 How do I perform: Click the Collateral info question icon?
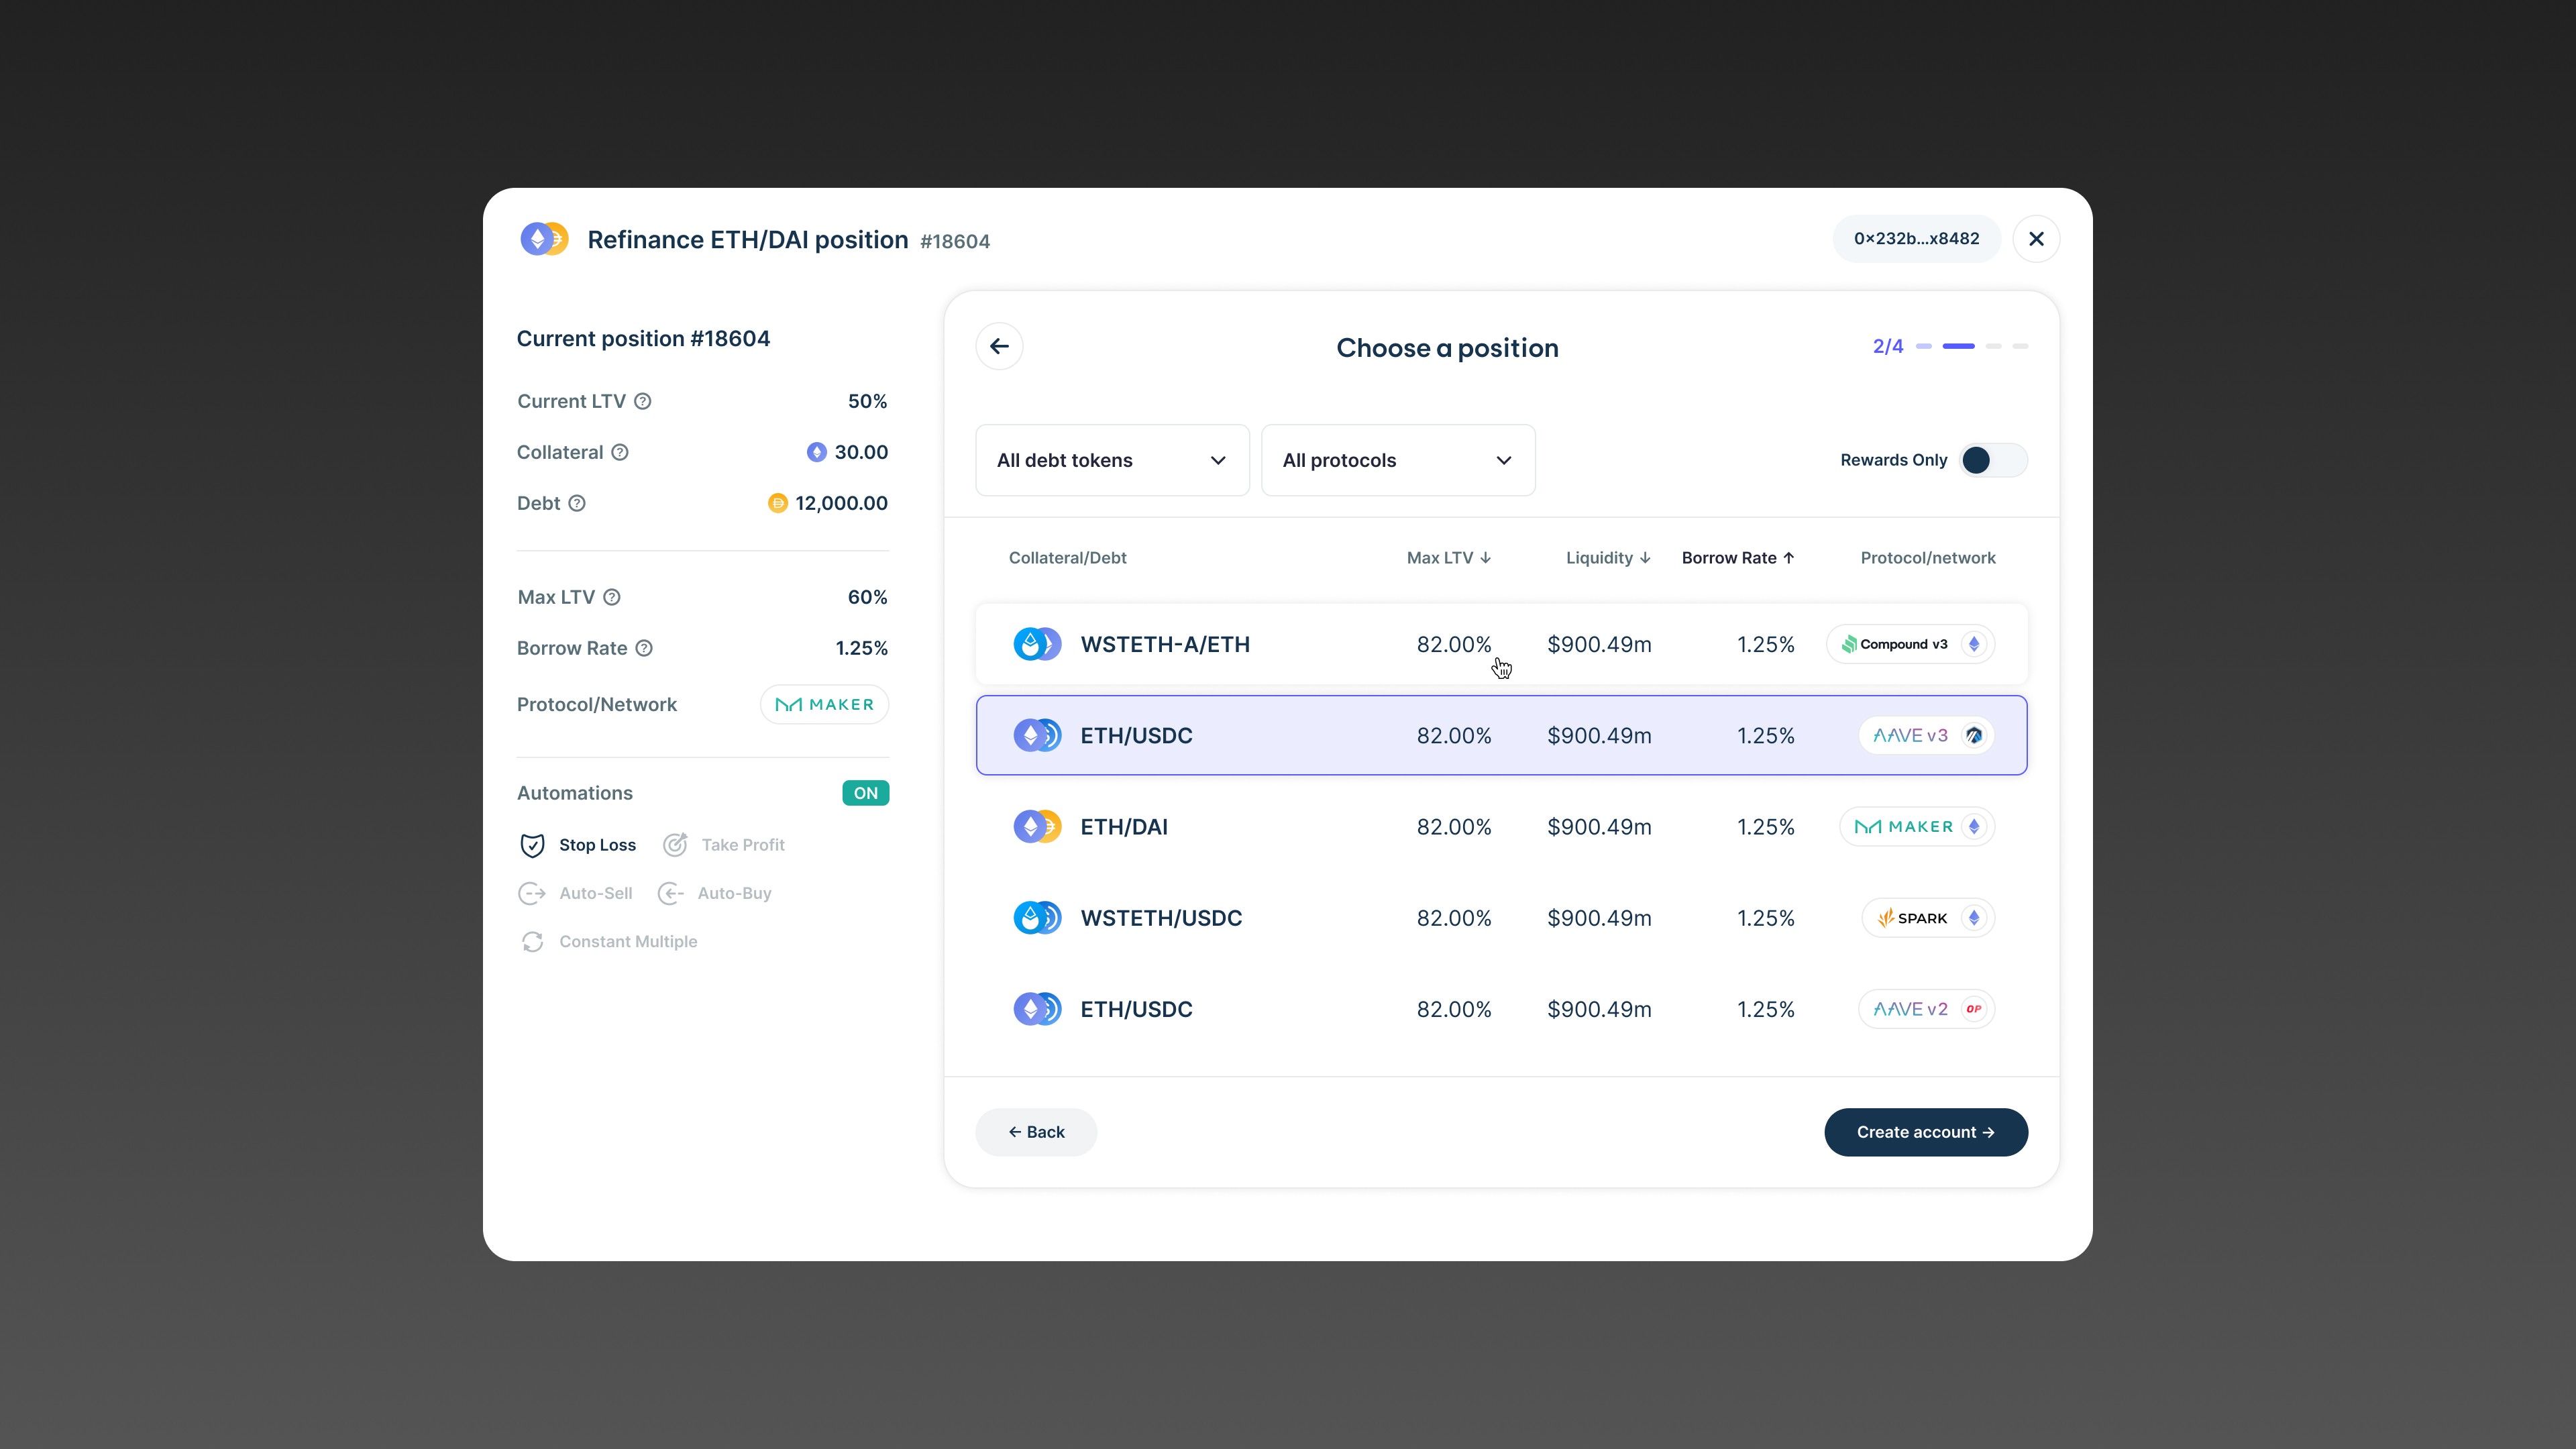(x=620, y=452)
